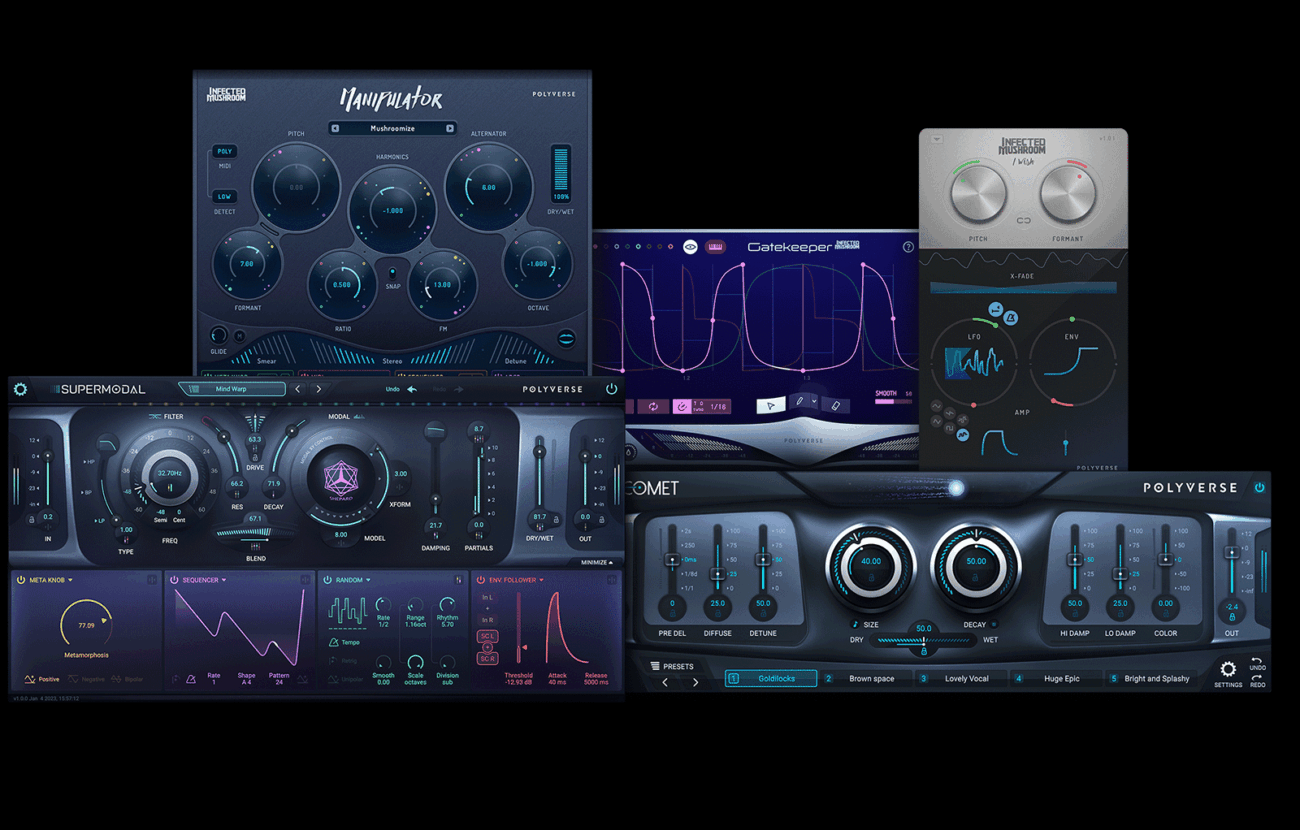This screenshot has width=1300, height=830.
Task: Toggle Env Follower modulator power
Action: coord(481,580)
